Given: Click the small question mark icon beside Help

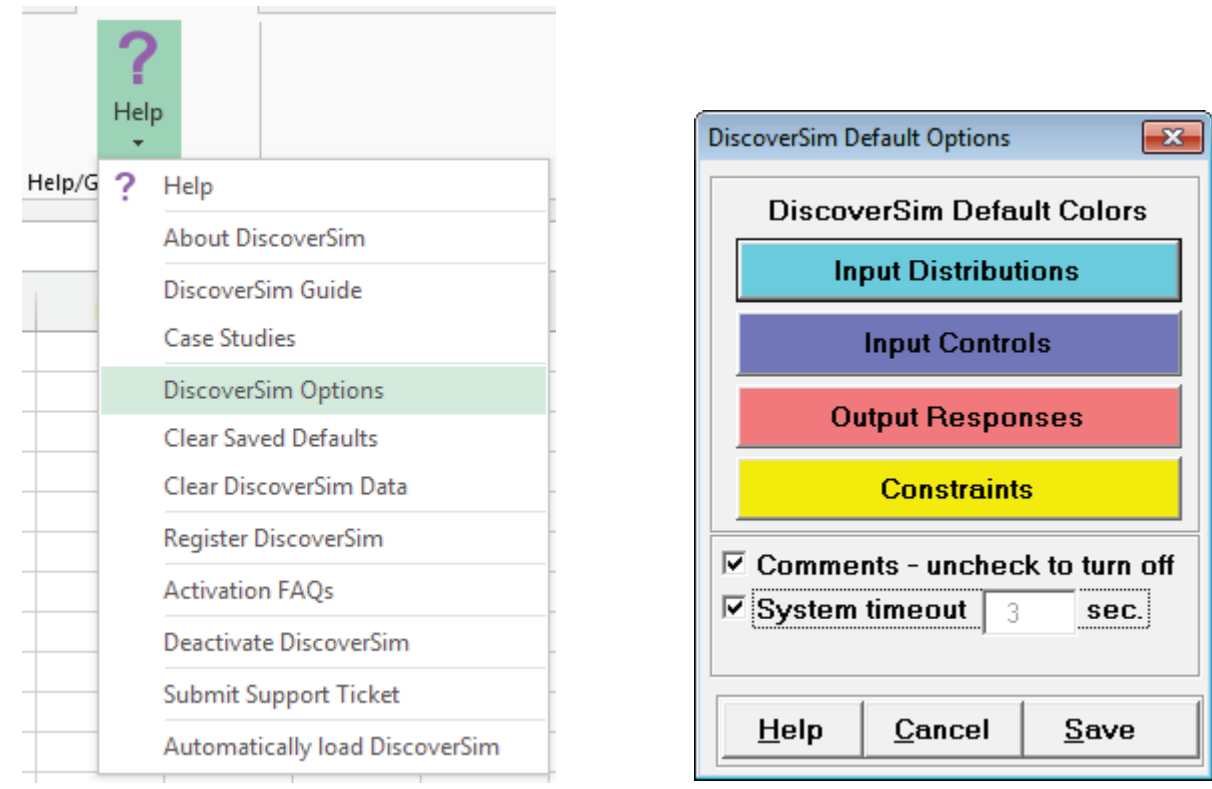Looking at the screenshot, I should pyautogui.click(x=126, y=187).
